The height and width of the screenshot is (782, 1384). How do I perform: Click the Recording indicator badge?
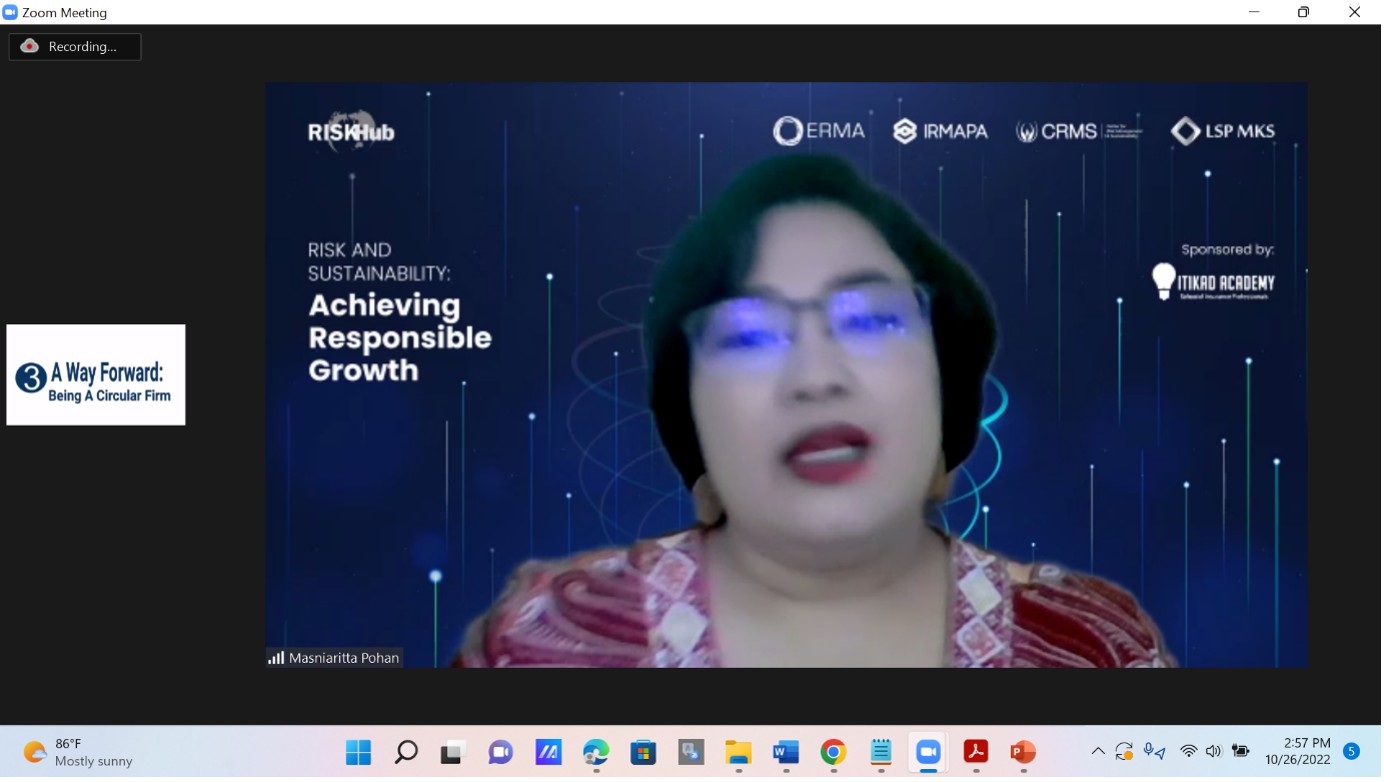pyautogui.click(x=75, y=47)
